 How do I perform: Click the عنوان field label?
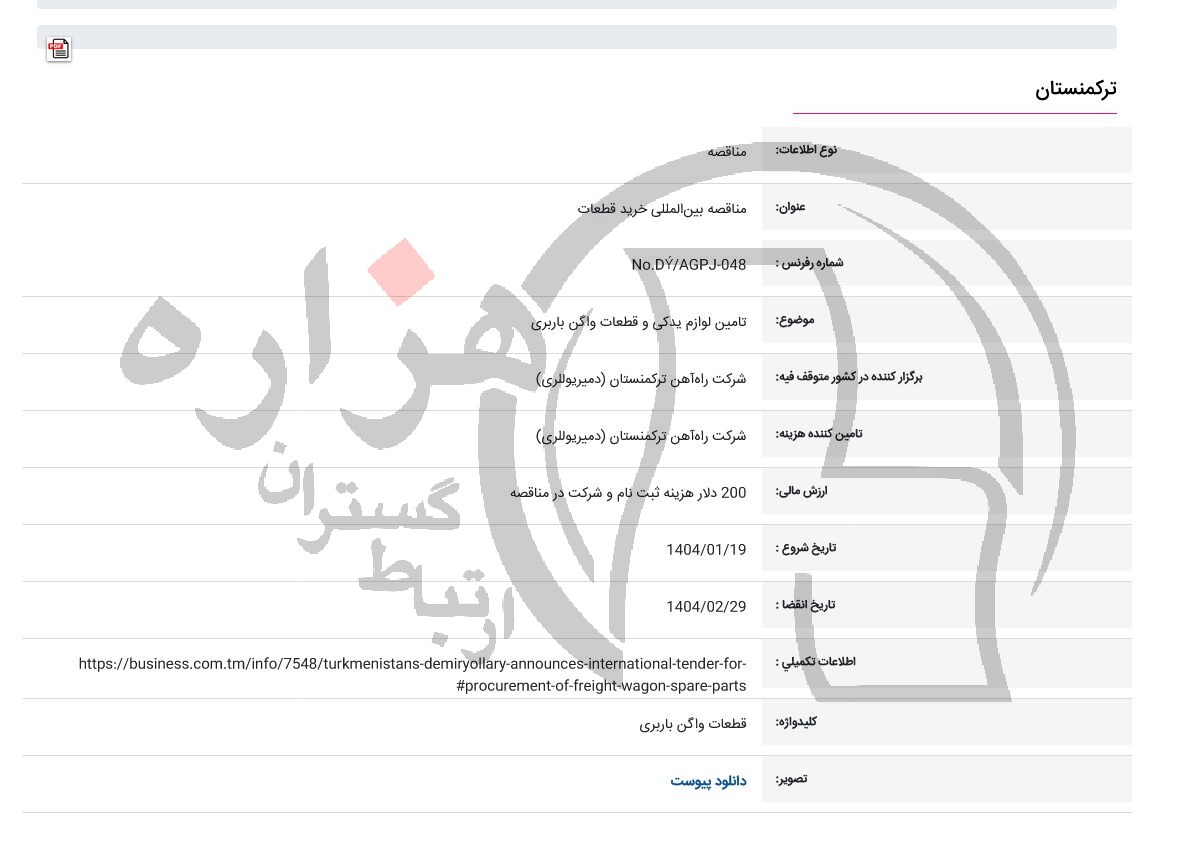(x=790, y=207)
